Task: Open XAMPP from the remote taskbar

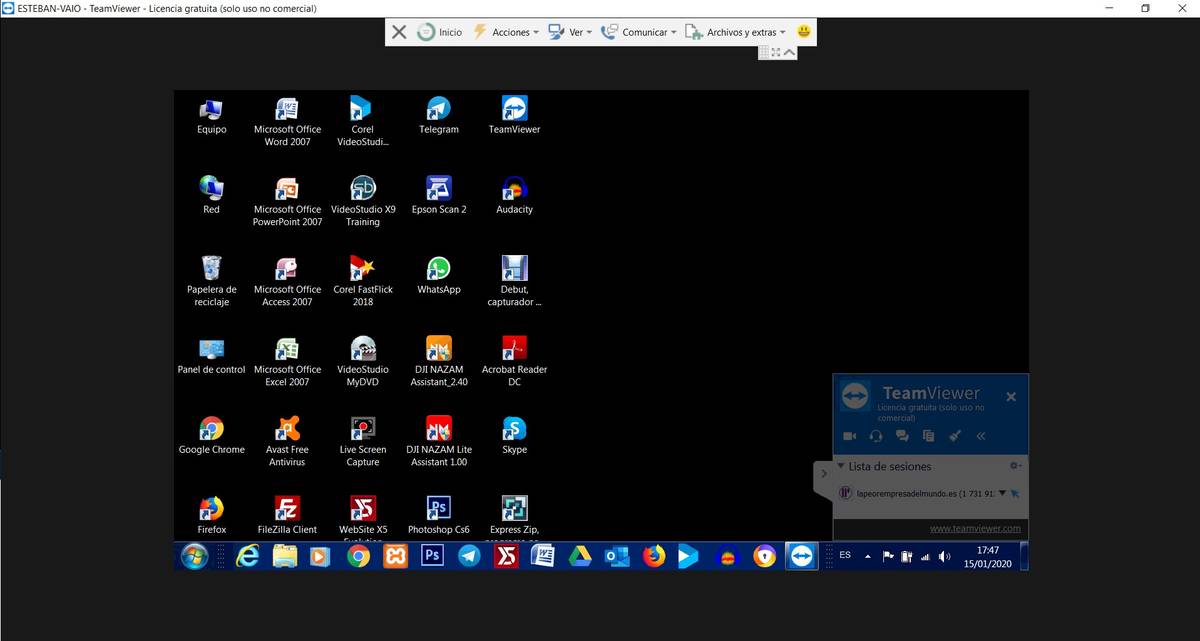Action: pyautogui.click(x=395, y=556)
